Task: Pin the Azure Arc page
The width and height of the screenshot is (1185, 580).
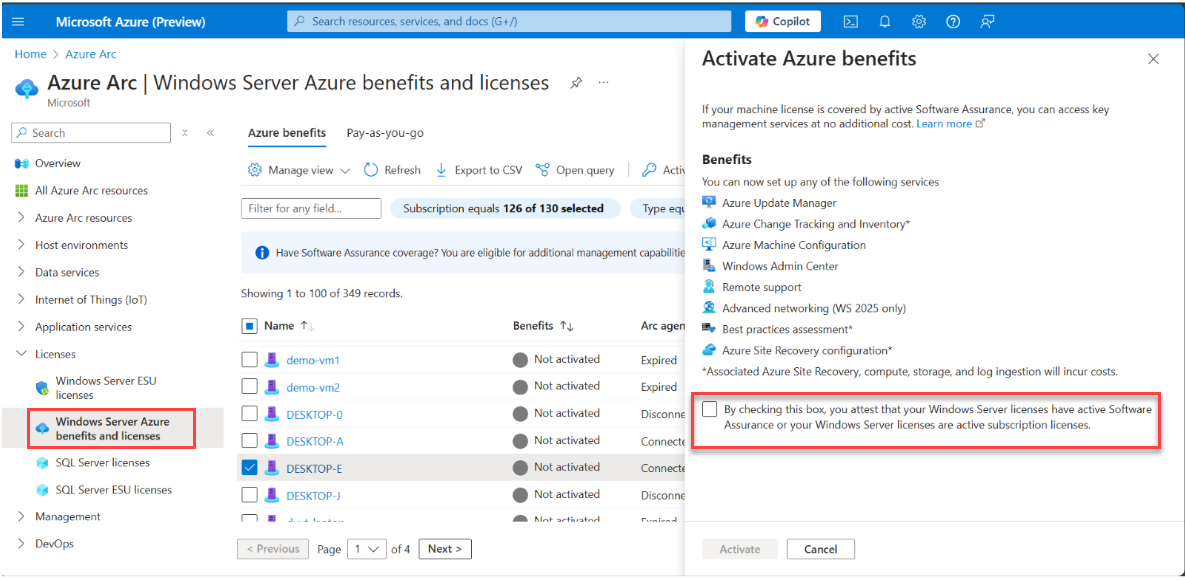Action: click(576, 83)
